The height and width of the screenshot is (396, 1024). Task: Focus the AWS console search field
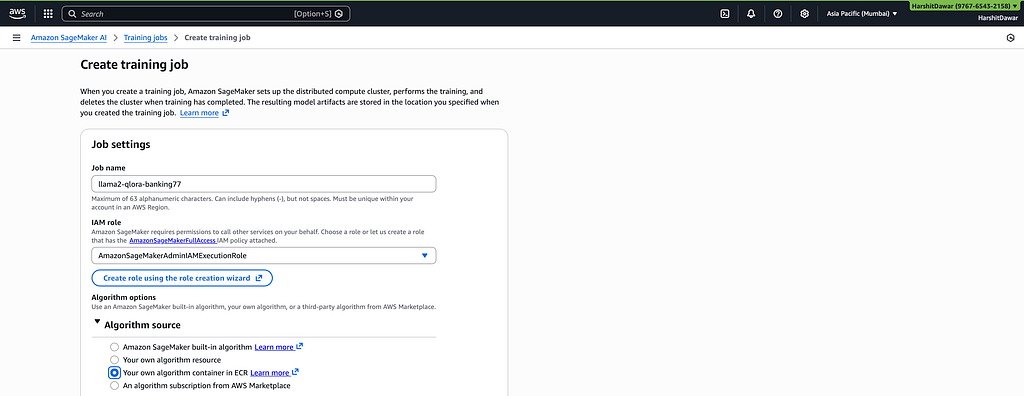click(206, 13)
